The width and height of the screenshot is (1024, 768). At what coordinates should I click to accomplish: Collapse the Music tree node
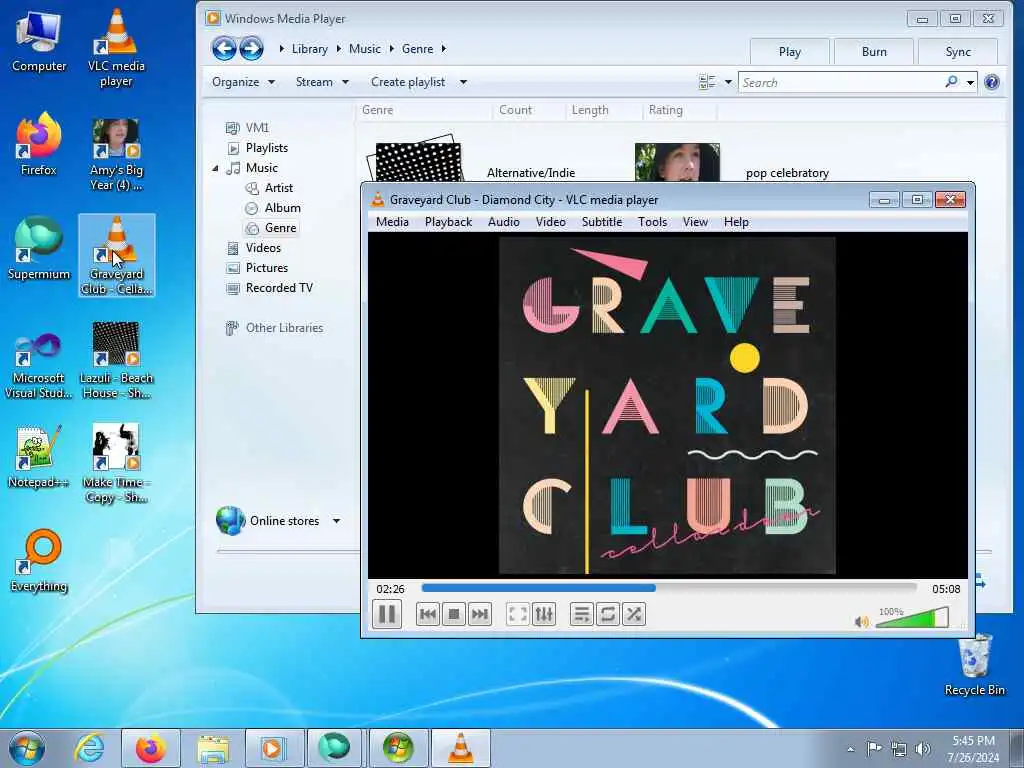pos(215,168)
